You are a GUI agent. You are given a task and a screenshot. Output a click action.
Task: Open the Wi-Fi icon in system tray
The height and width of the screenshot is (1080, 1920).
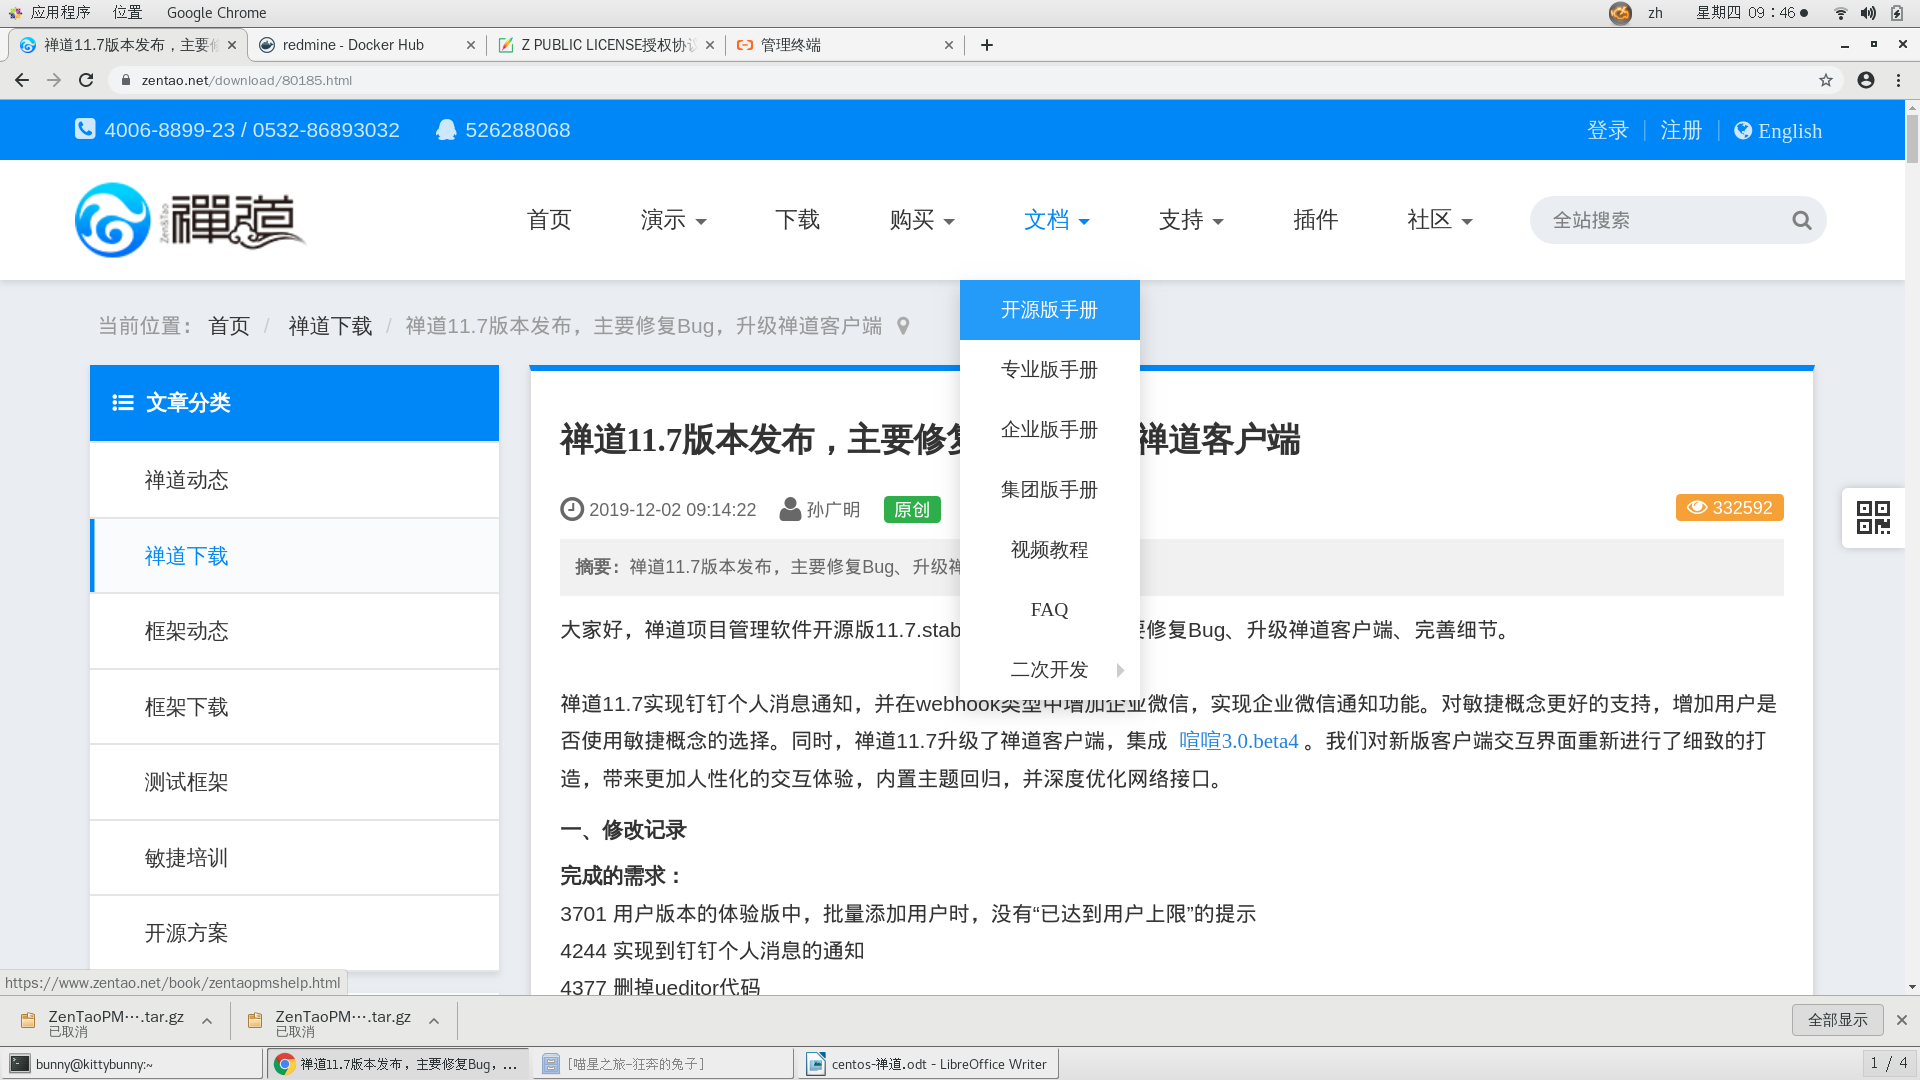point(1840,13)
